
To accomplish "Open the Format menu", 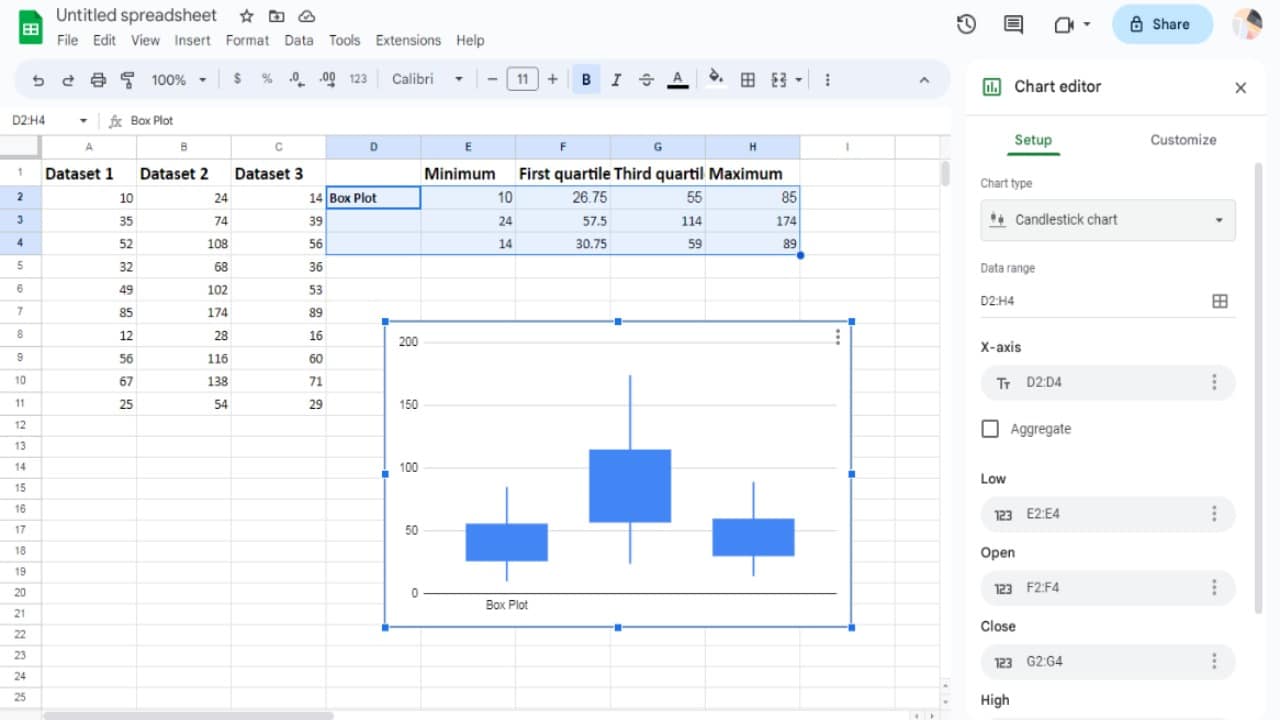I will (x=247, y=40).
